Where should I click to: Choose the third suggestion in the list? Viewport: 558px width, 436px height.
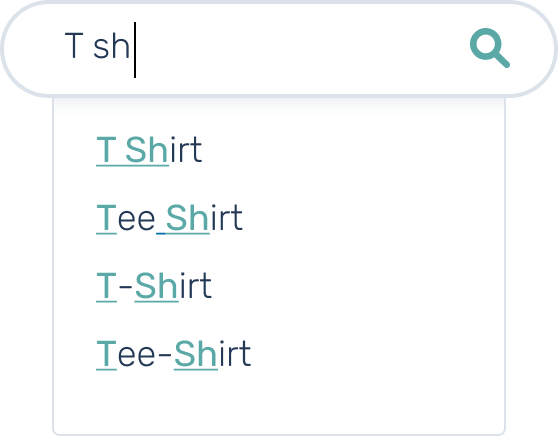pyautogui.click(x=154, y=285)
